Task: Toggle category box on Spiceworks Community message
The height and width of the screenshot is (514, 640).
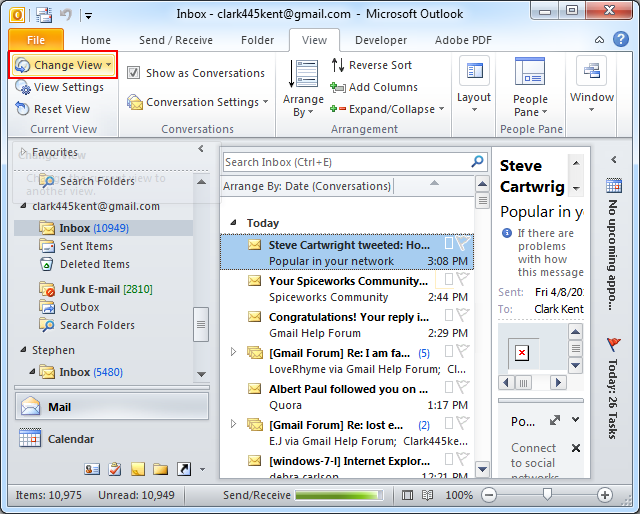Action: click(x=448, y=279)
